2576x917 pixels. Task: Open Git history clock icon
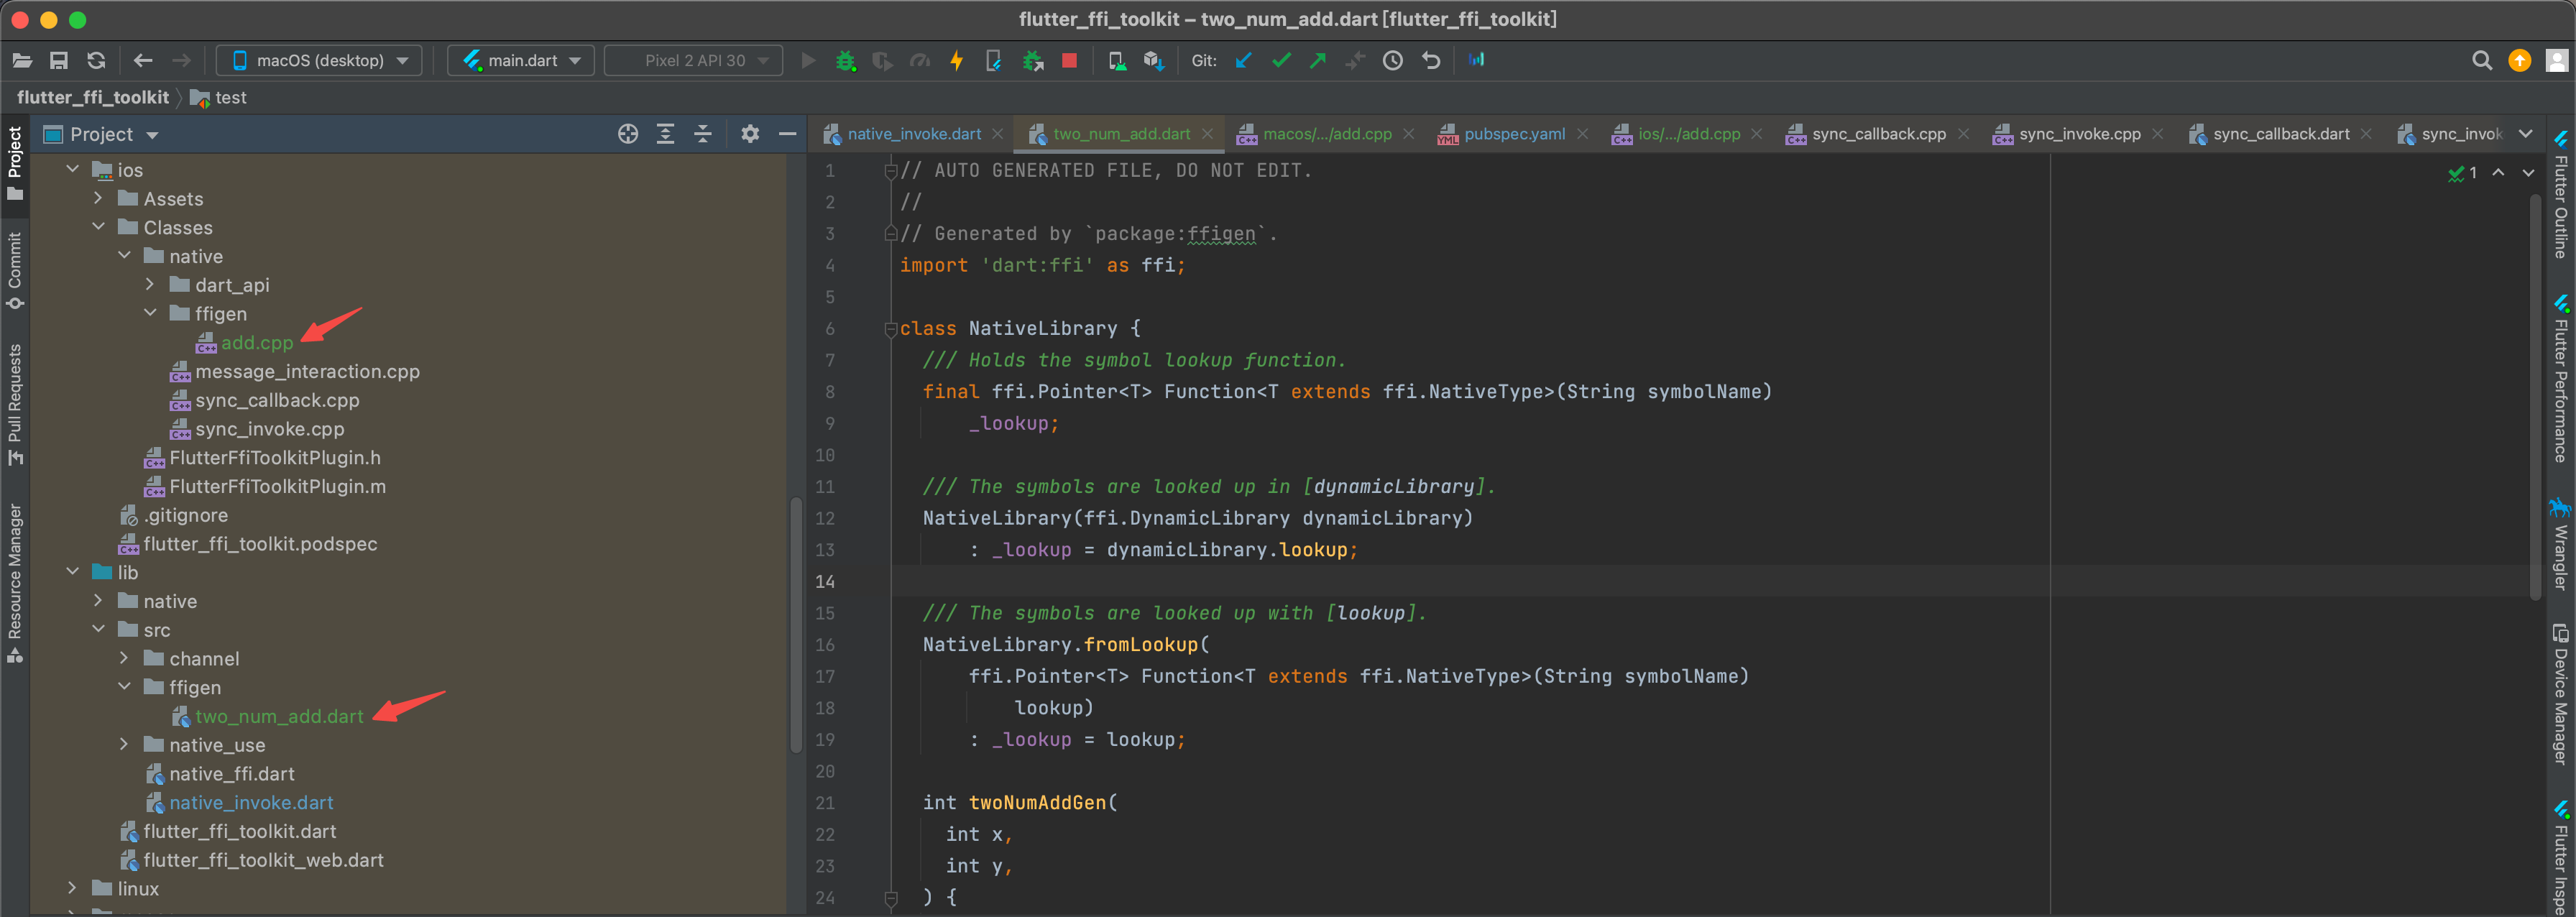[x=1392, y=61]
